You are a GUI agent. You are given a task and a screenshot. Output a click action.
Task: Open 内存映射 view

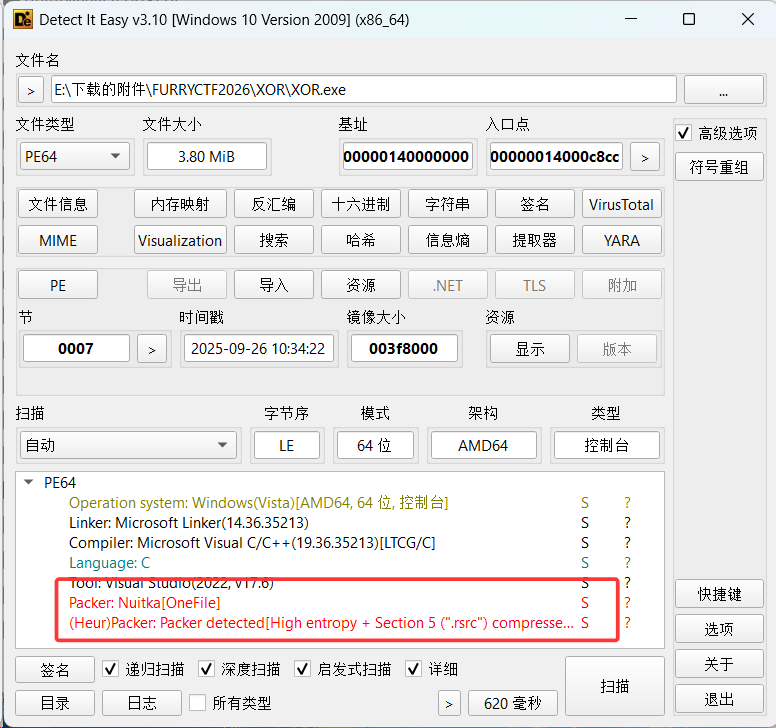click(x=180, y=204)
